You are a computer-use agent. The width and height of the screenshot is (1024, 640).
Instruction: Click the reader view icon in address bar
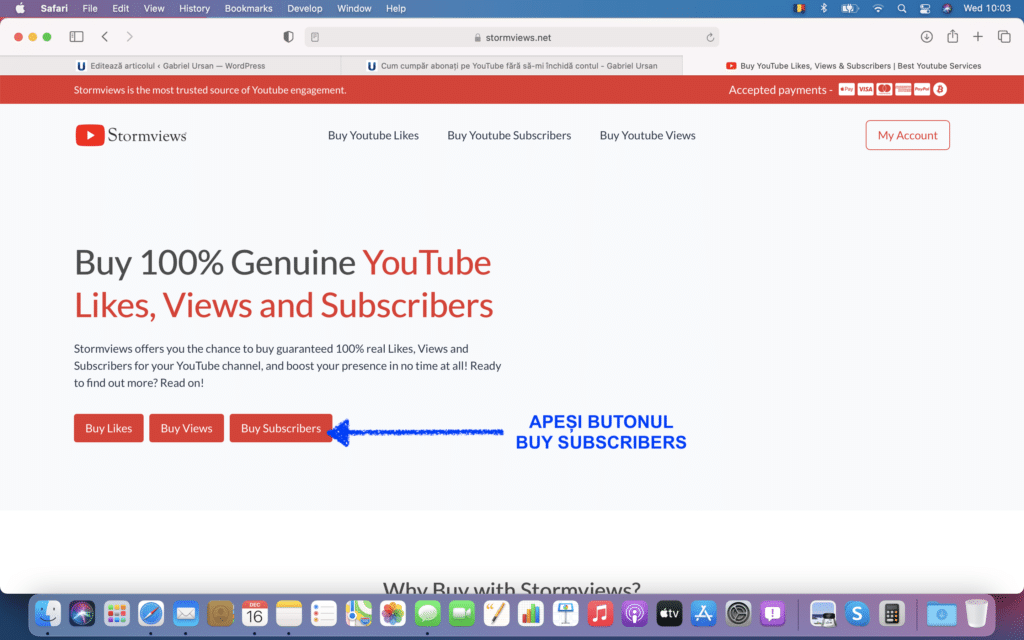(x=315, y=37)
